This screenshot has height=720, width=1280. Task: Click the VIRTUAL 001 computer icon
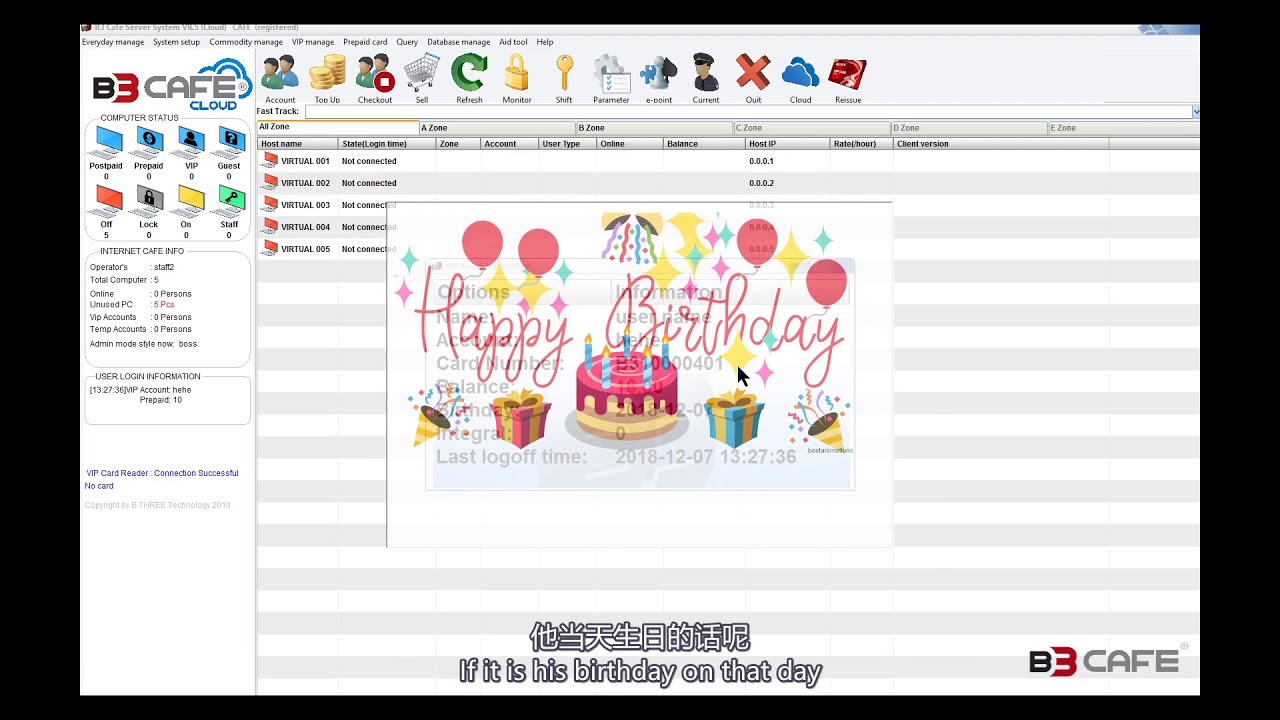(270, 160)
